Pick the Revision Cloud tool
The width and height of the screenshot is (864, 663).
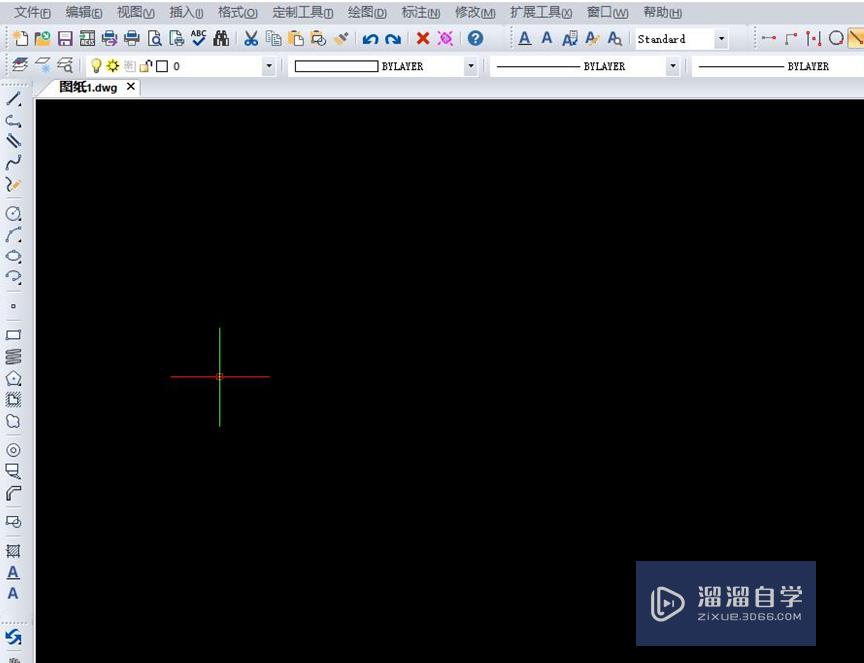pos(13,422)
